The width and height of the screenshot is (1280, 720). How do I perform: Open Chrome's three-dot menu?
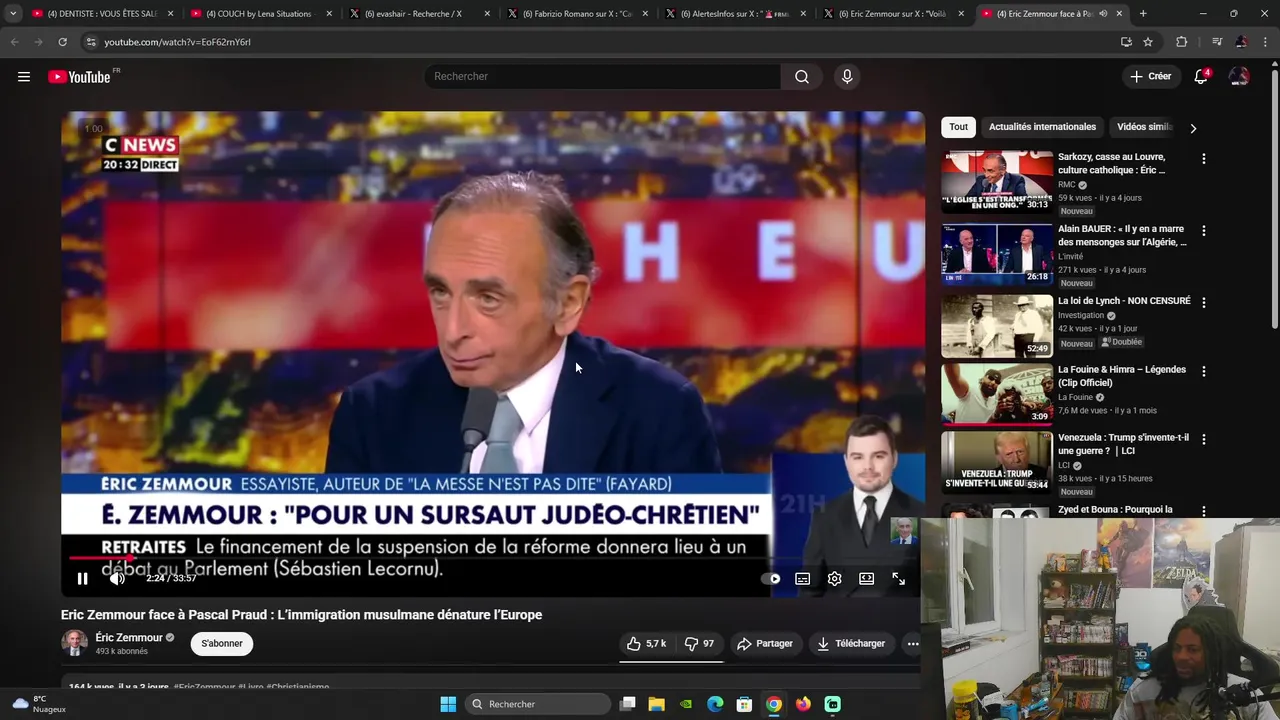(x=1266, y=42)
